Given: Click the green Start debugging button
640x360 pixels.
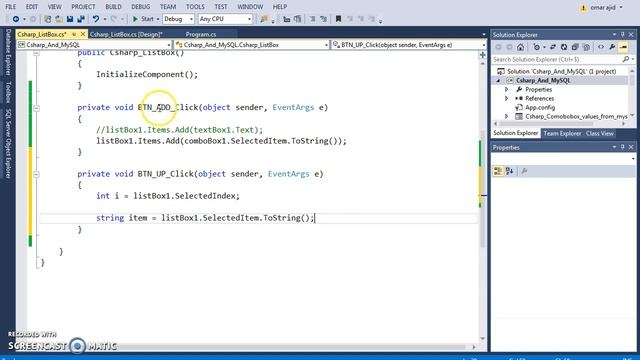Looking at the screenshot, I should [x=143, y=19].
